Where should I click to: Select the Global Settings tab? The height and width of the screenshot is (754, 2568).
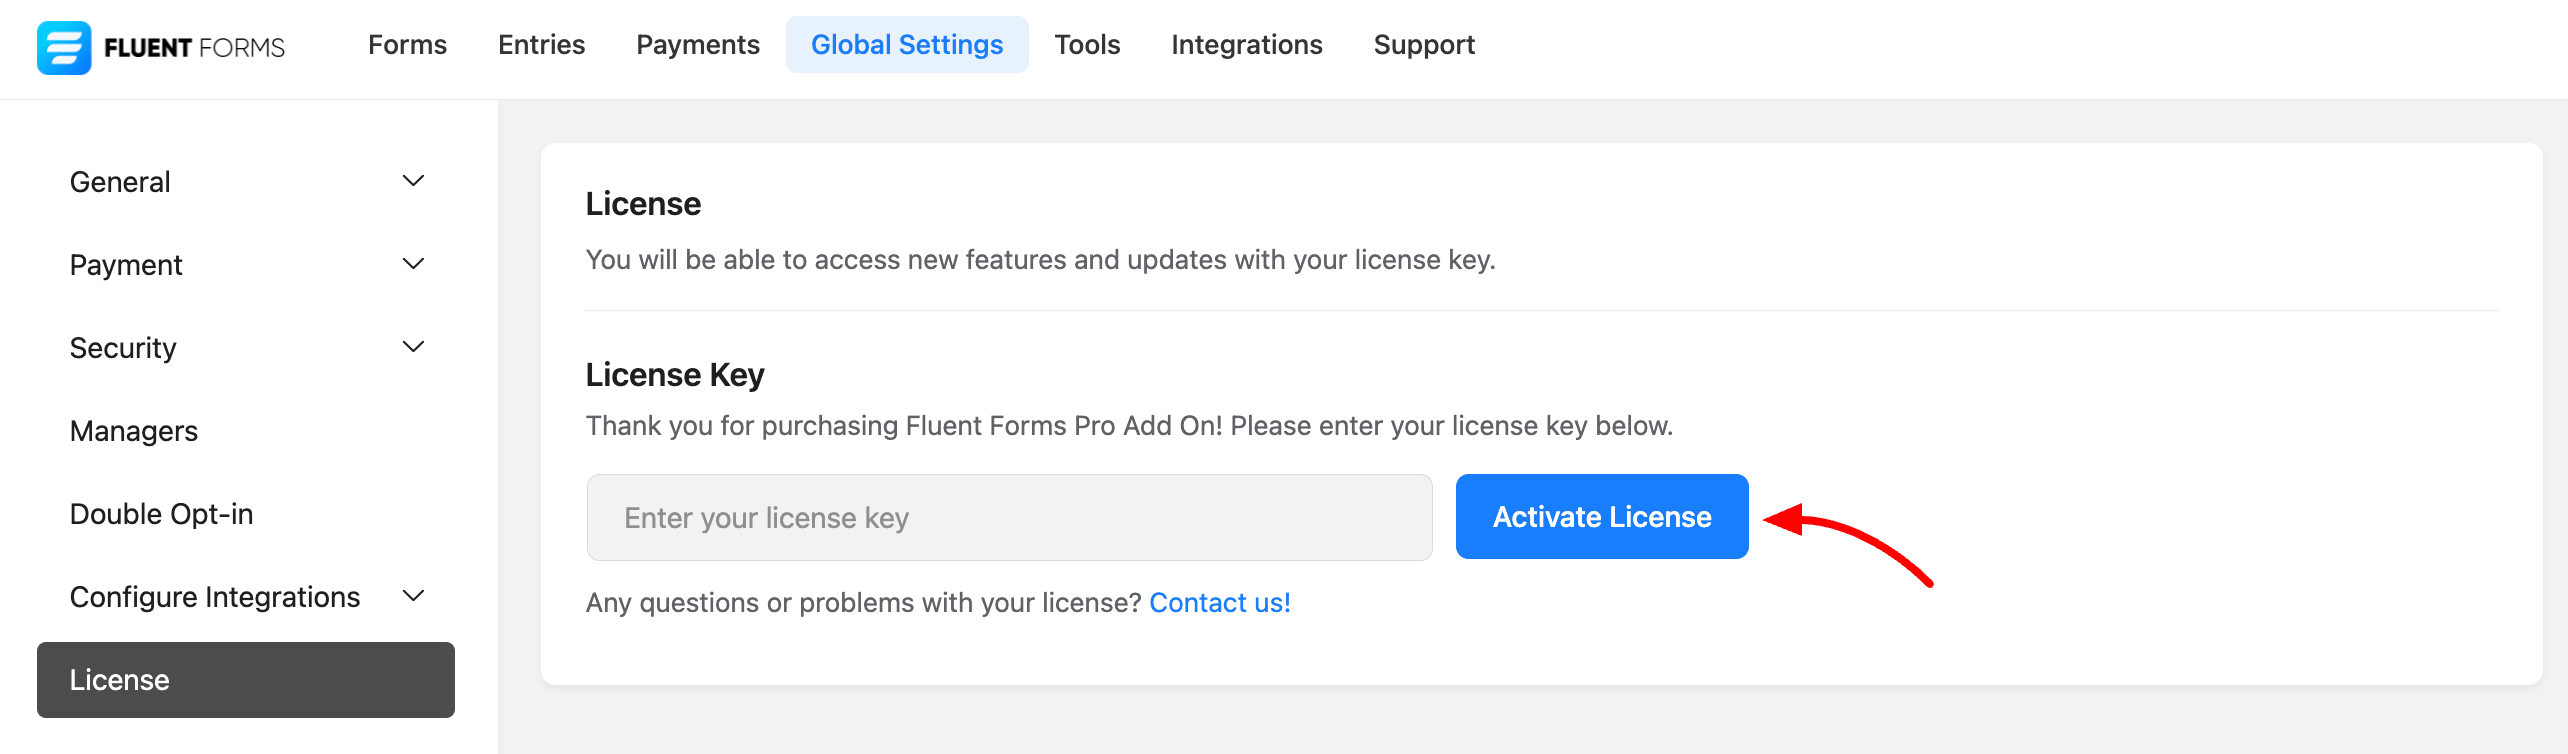pyautogui.click(x=906, y=45)
